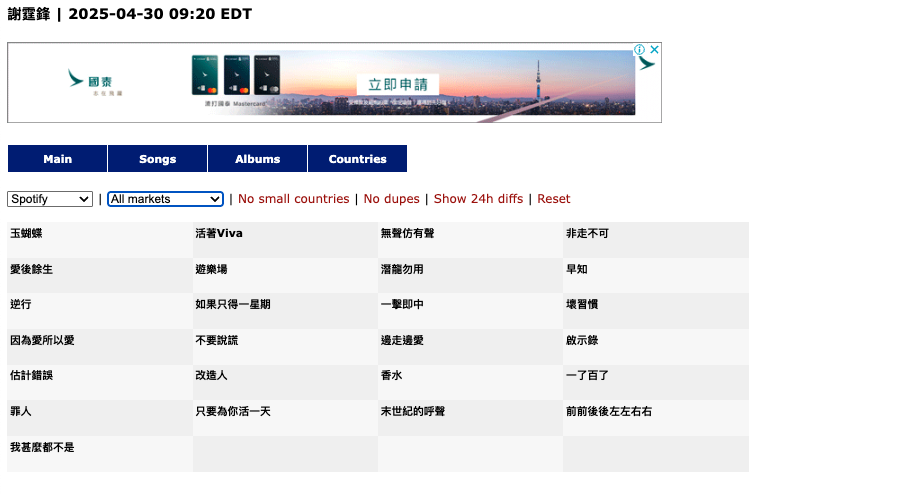Select the song 無聲仿有聲
The height and width of the screenshot is (498, 900).
point(408,234)
